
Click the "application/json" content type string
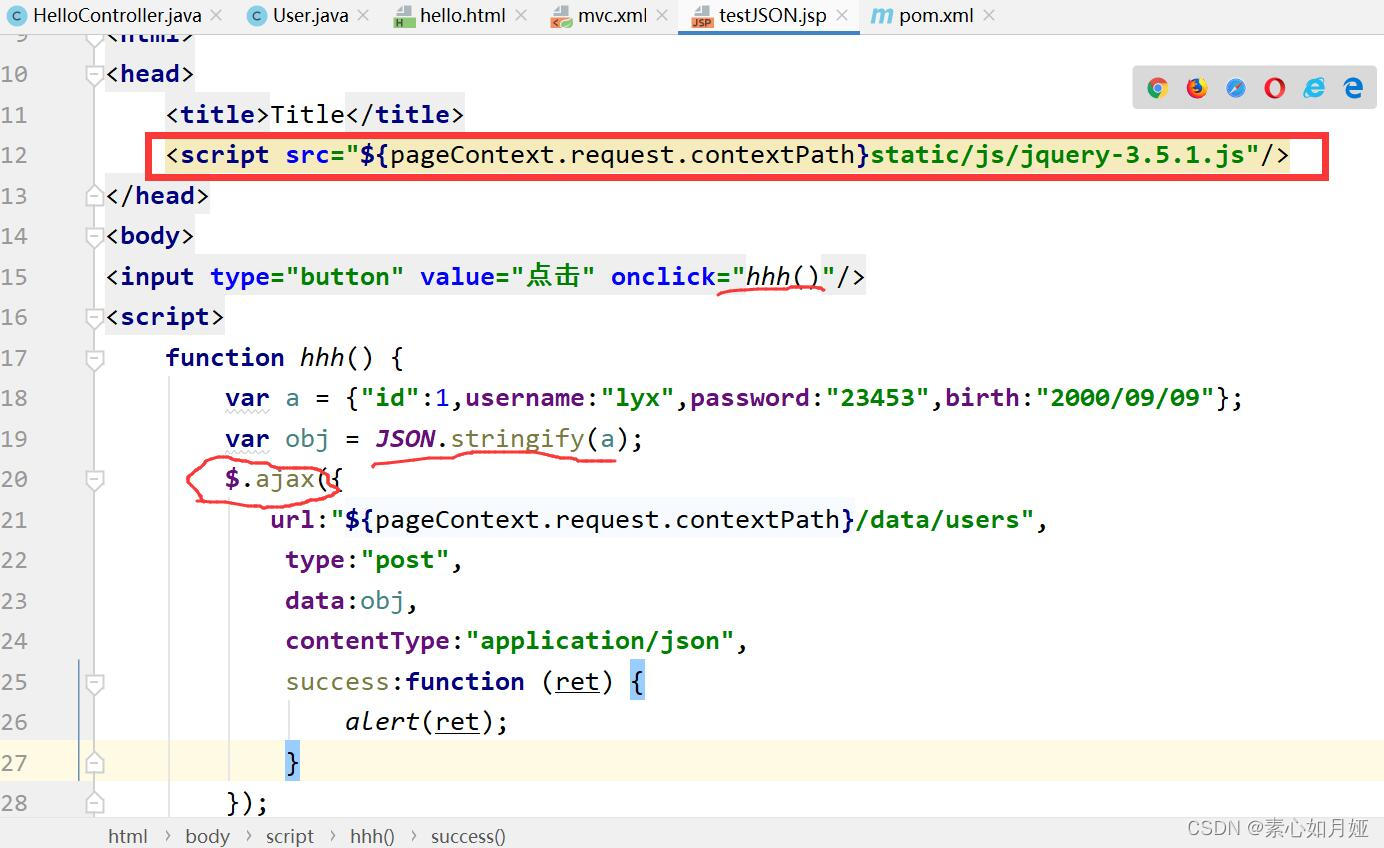[600, 641]
